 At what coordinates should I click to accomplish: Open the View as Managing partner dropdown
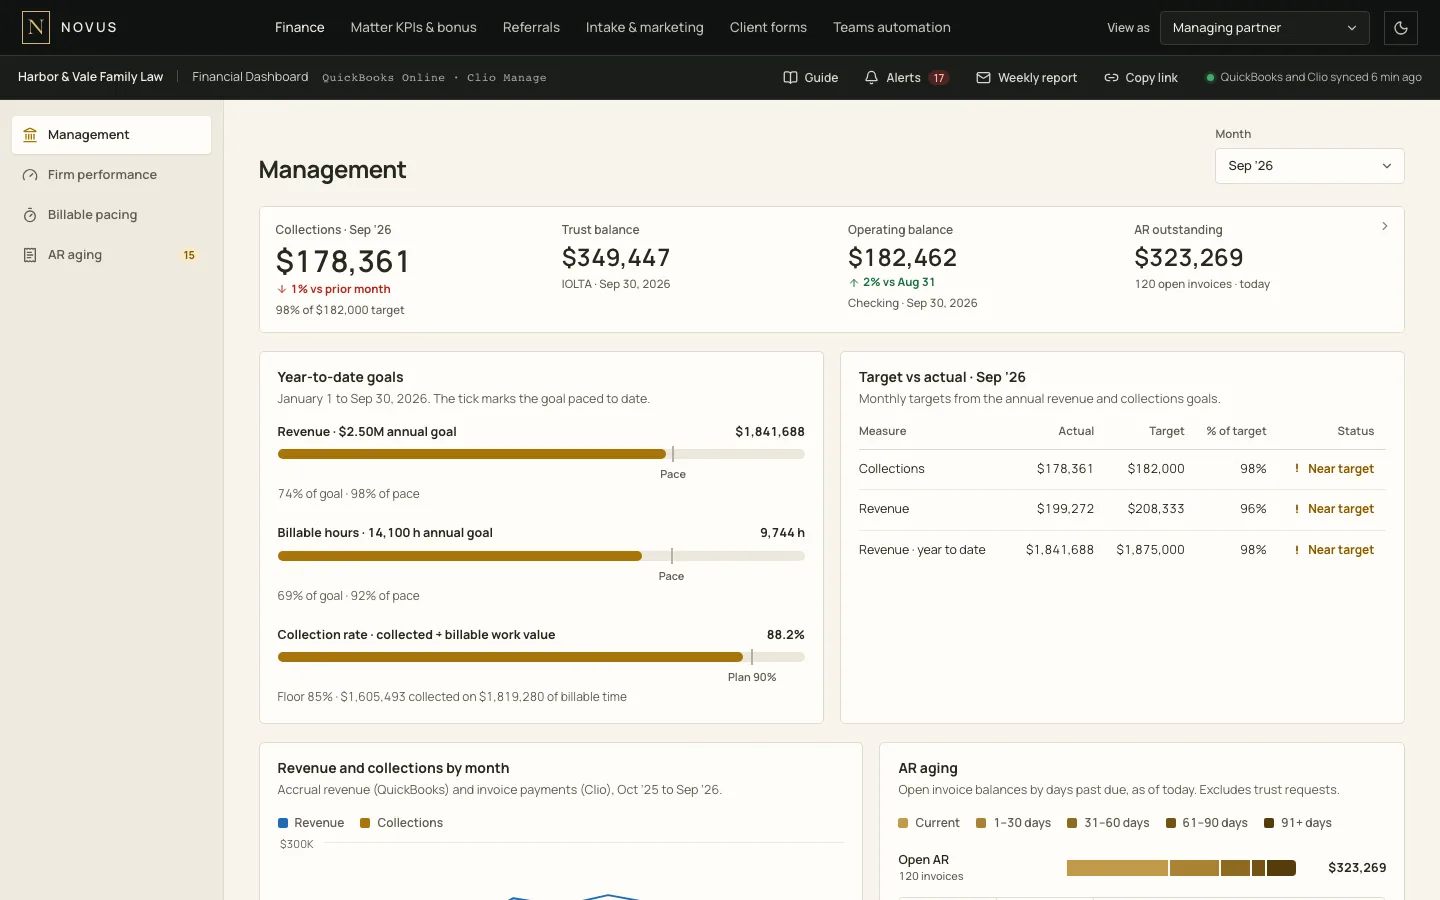1264,28
